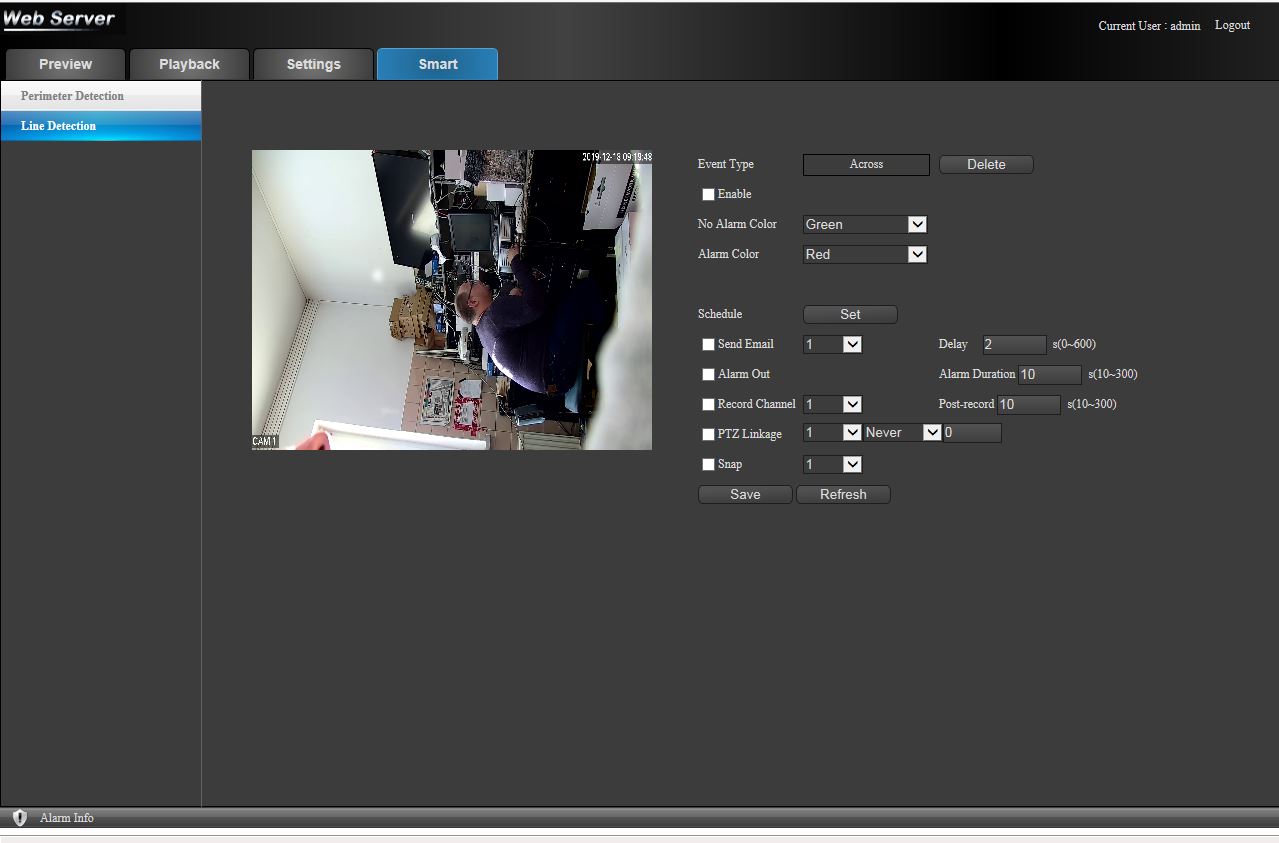Open the No Alarm Color dropdown
The height and width of the screenshot is (843, 1279).
865,225
